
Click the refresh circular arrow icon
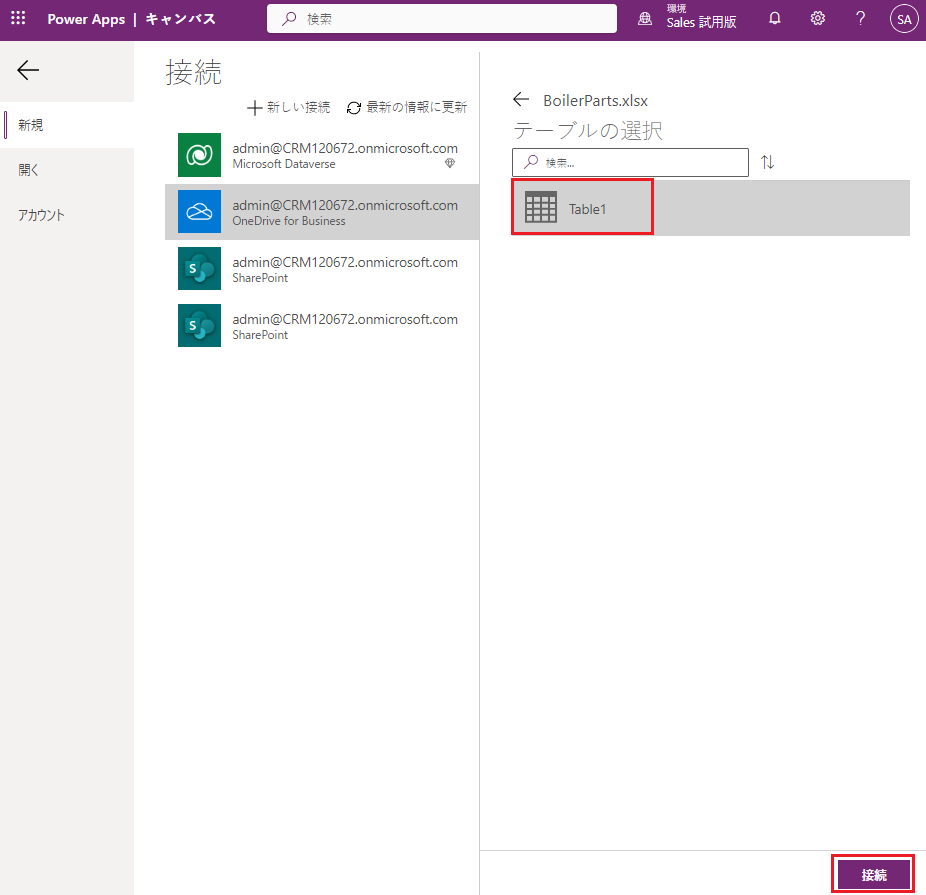click(x=354, y=107)
